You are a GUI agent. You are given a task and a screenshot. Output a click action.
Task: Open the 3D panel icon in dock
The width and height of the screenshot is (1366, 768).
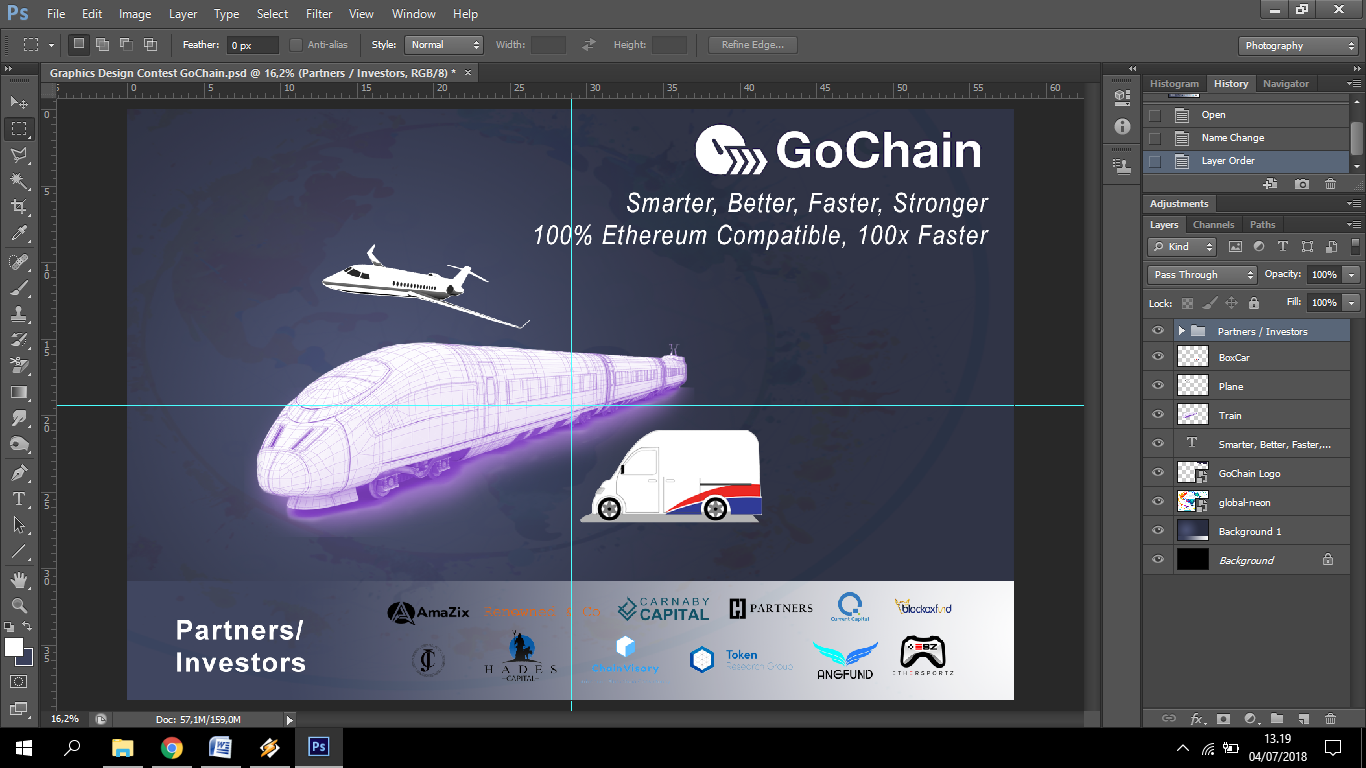tap(1122, 97)
